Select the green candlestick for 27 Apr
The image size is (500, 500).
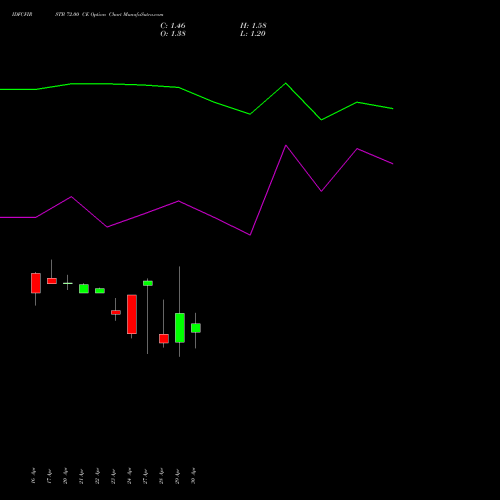pos(148,283)
